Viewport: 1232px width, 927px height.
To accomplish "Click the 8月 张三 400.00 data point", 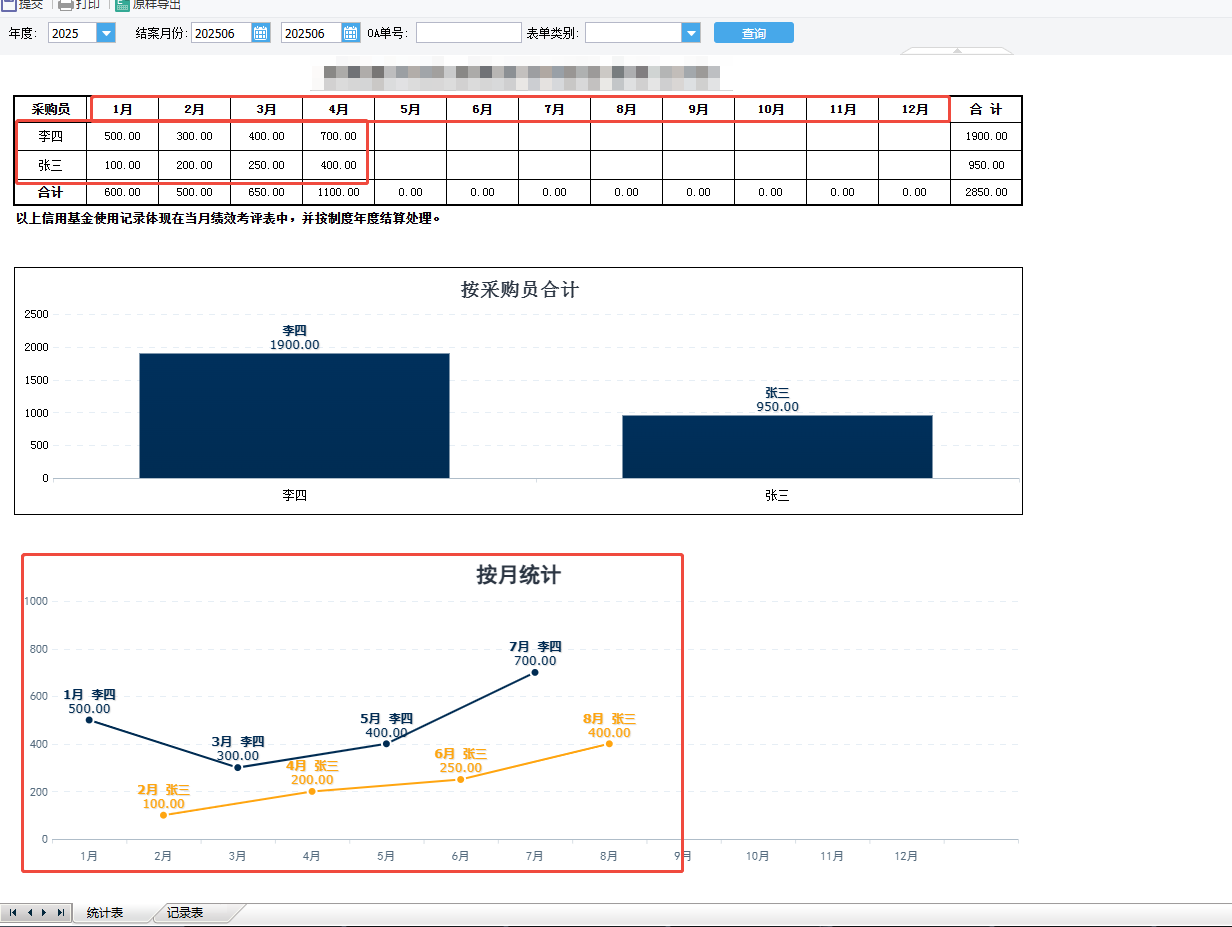I will click(x=609, y=743).
